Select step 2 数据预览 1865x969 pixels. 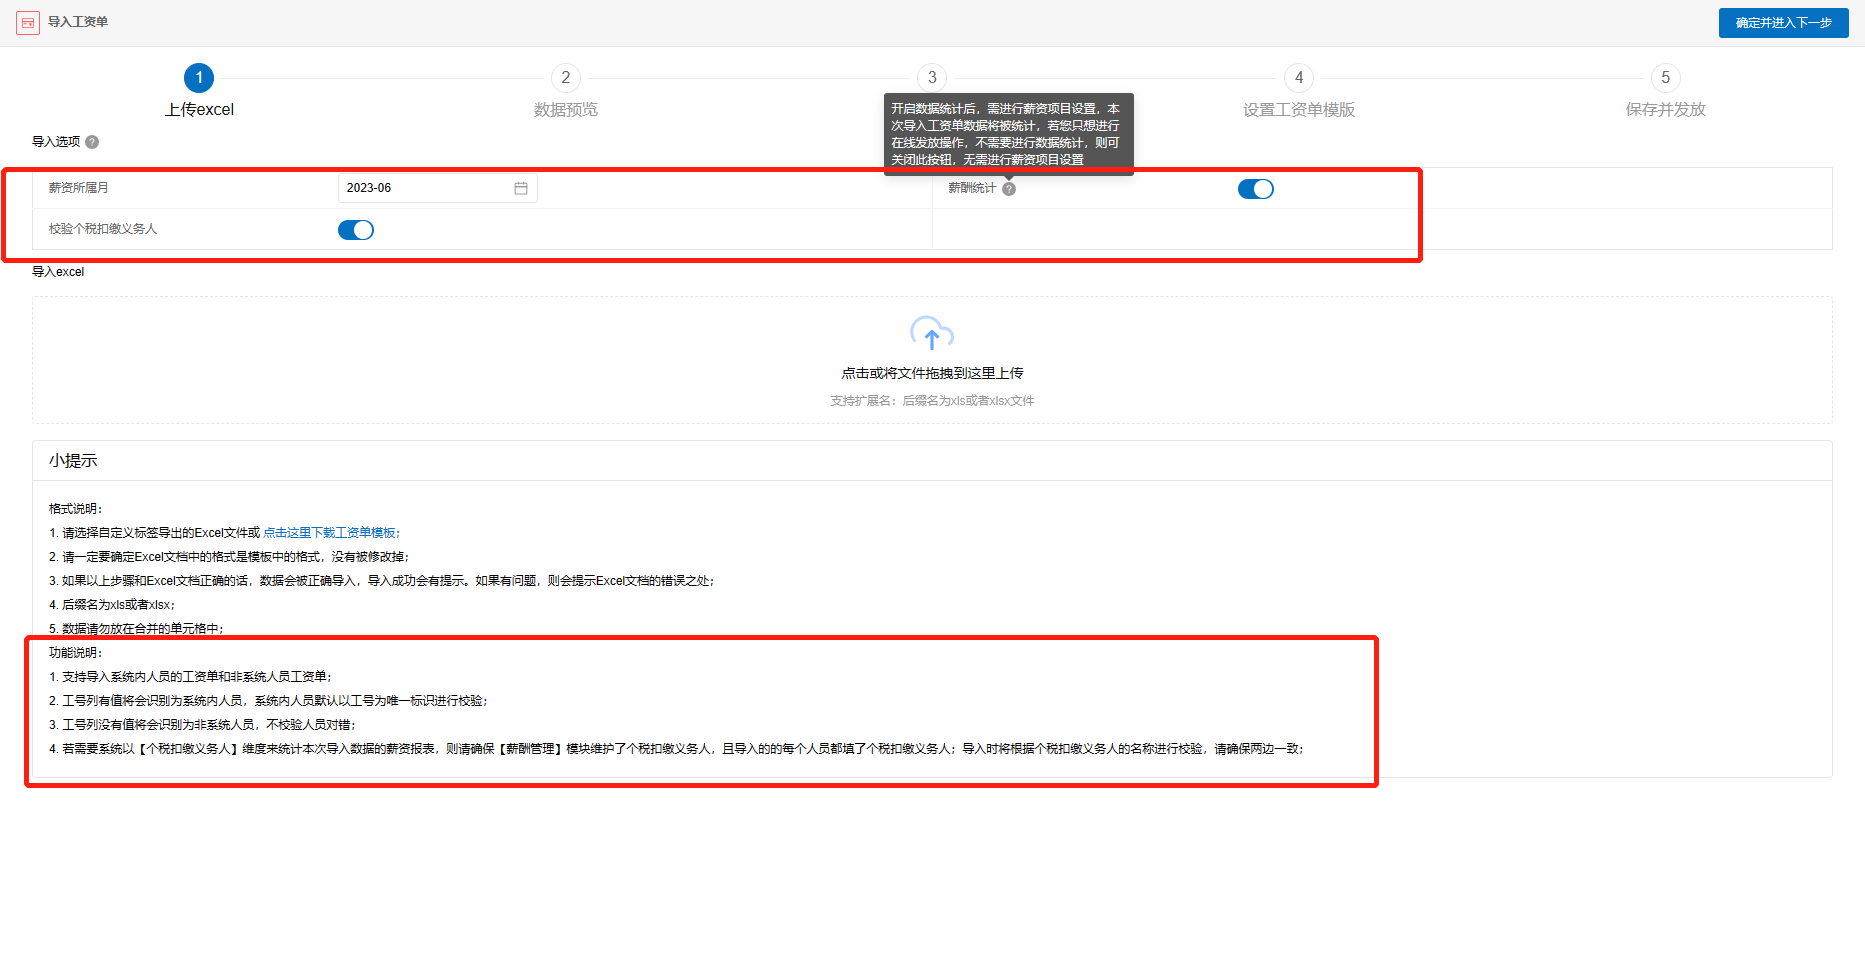(x=566, y=92)
